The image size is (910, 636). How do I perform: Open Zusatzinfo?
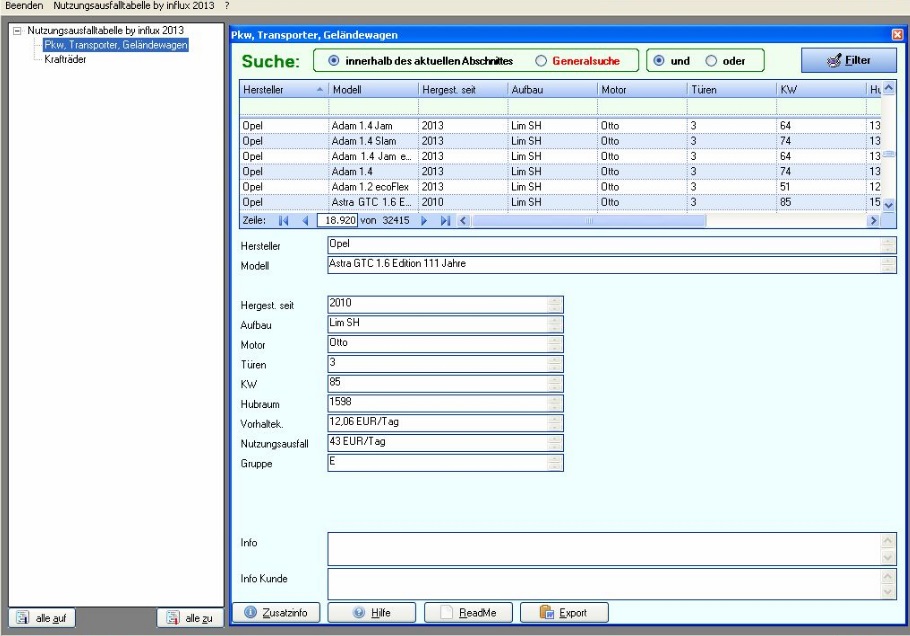point(276,613)
